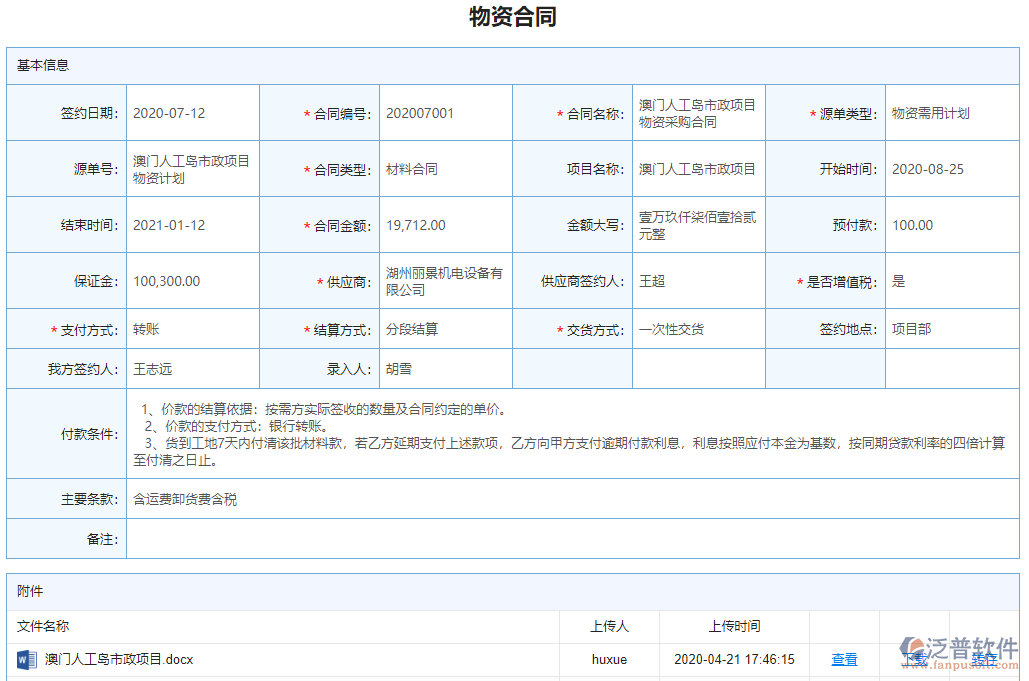Click the 转存 link in attachment row

pos(983,660)
